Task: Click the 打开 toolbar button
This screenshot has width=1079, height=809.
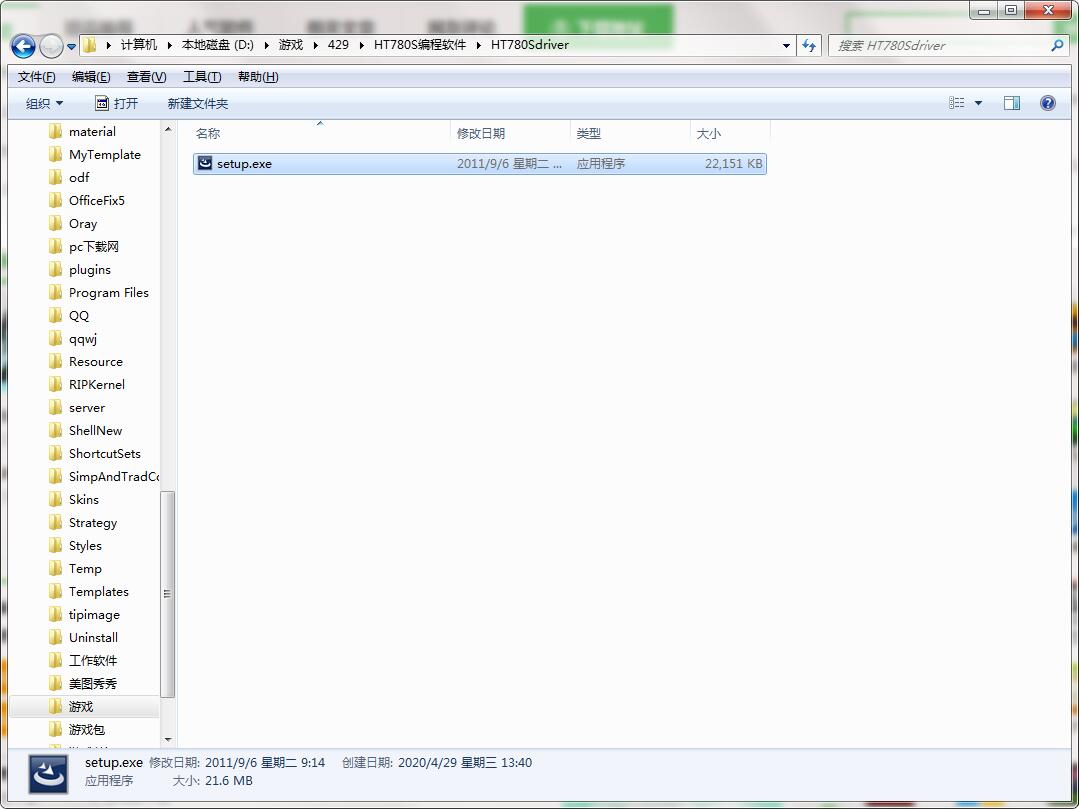Action: [116, 103]
